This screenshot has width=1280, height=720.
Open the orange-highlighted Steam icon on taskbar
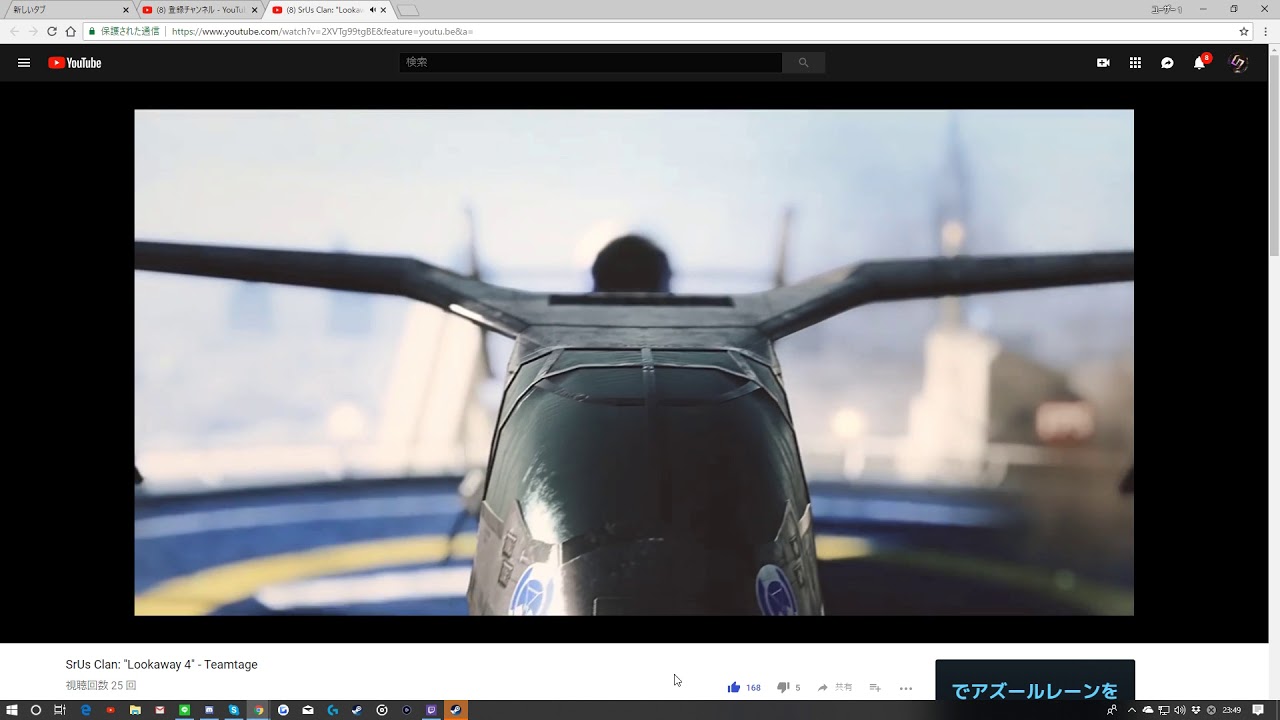[x=456, y=710]
